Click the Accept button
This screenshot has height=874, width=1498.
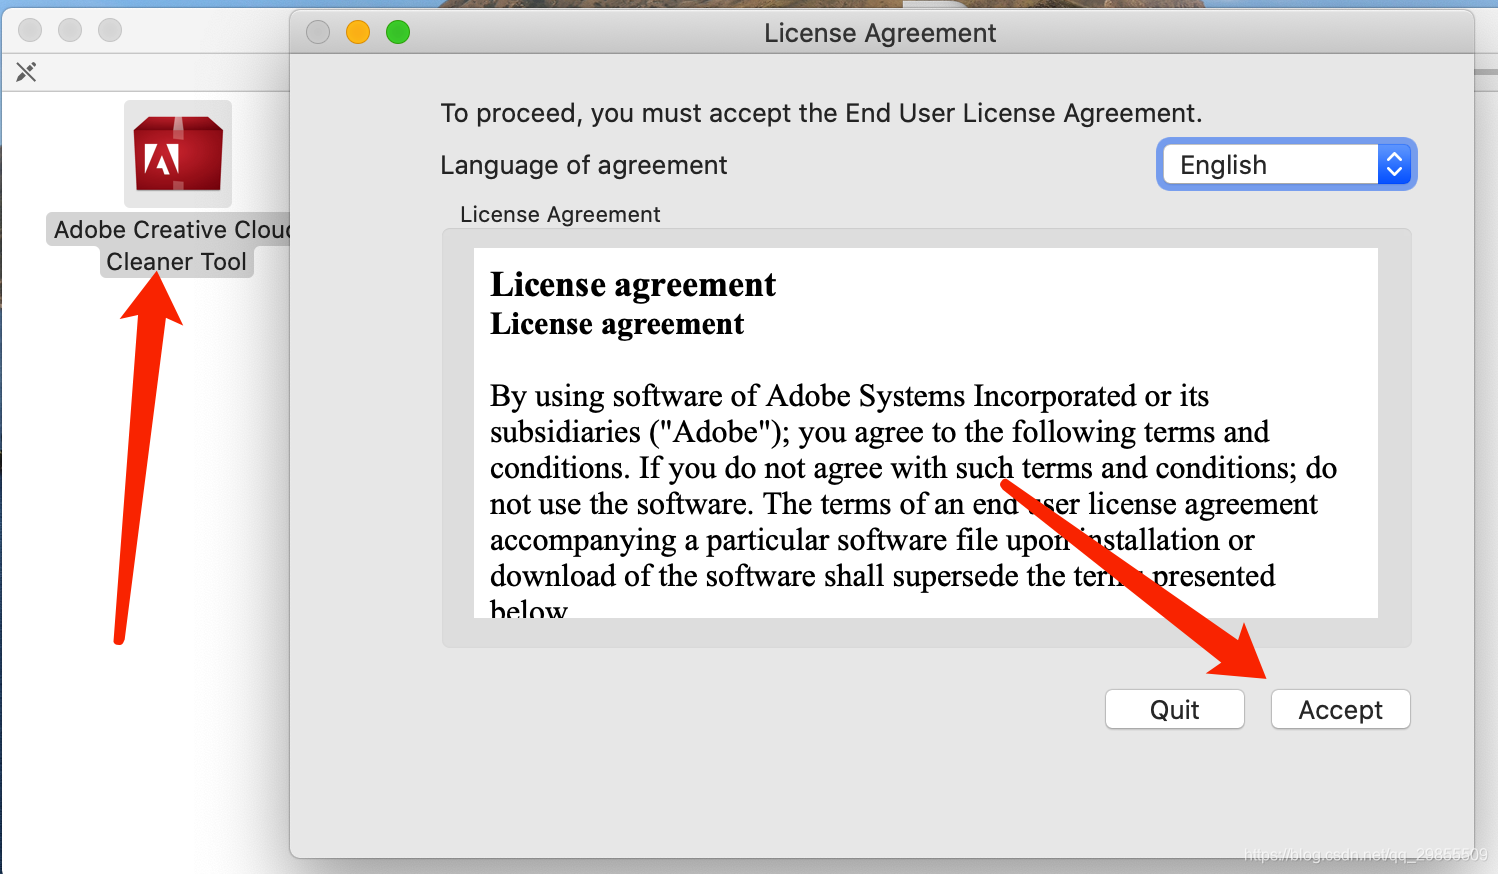[1340, 709]
